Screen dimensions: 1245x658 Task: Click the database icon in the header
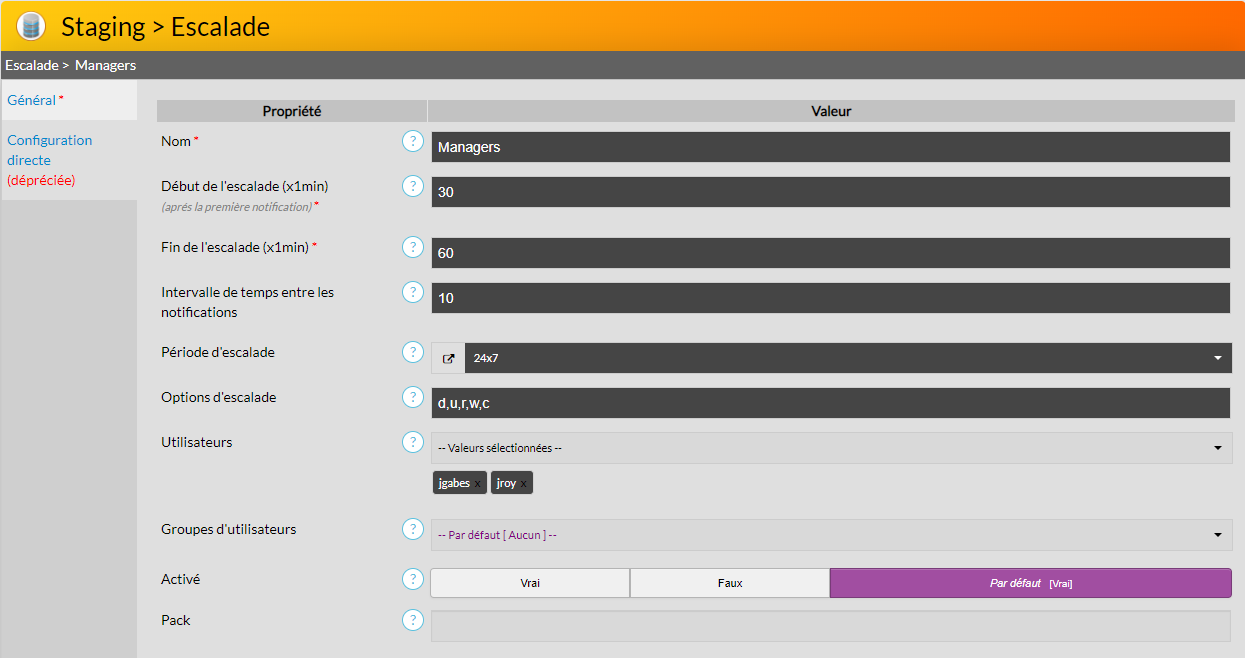(x=31, y=26)
